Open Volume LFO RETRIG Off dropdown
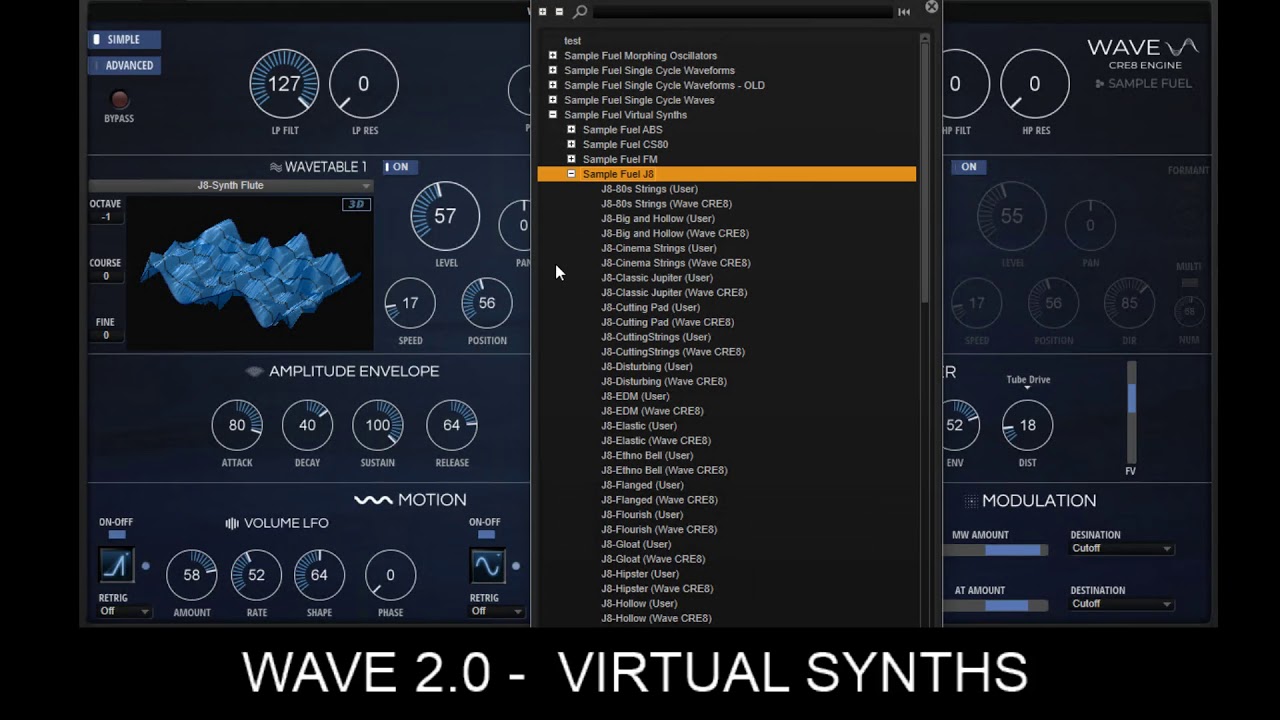This screenshot has height=720, width=1280. [x=124, y=611]
